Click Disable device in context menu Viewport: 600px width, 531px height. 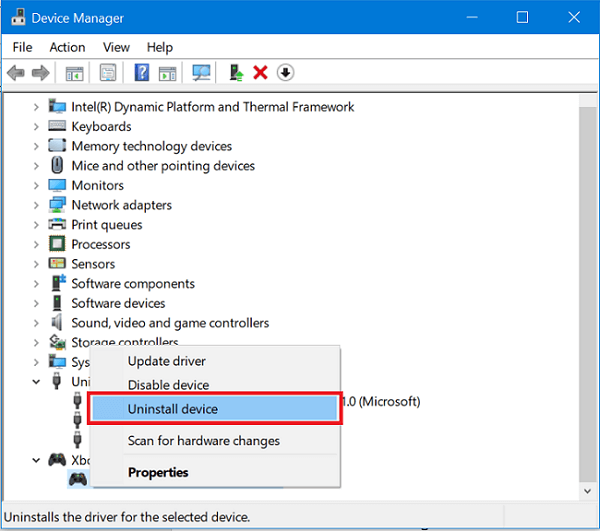click(x=168, y=385)
